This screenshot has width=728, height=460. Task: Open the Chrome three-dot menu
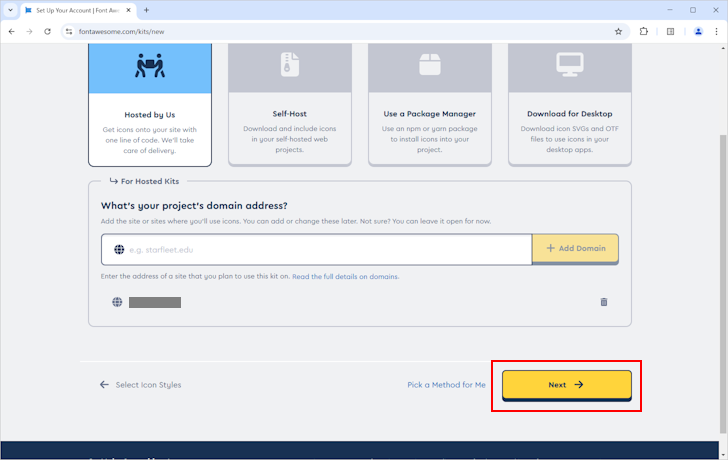[717, 31]
